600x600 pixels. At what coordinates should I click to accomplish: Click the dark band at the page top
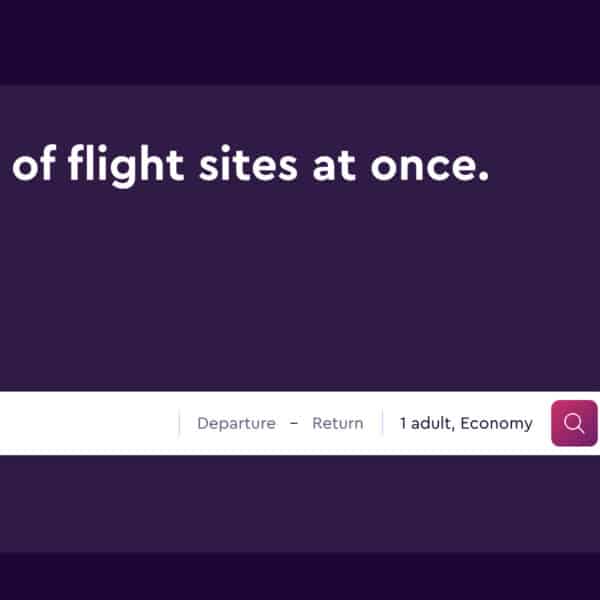tap(300, 42)
